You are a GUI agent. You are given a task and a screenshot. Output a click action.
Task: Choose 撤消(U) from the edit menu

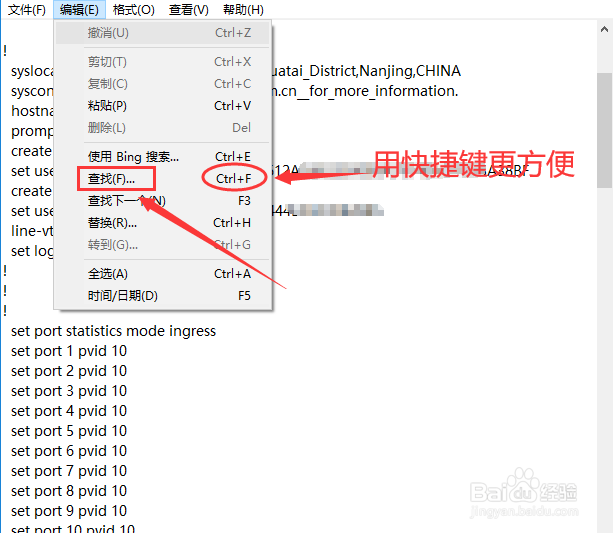pyautogui.click(x=163, y=33)
